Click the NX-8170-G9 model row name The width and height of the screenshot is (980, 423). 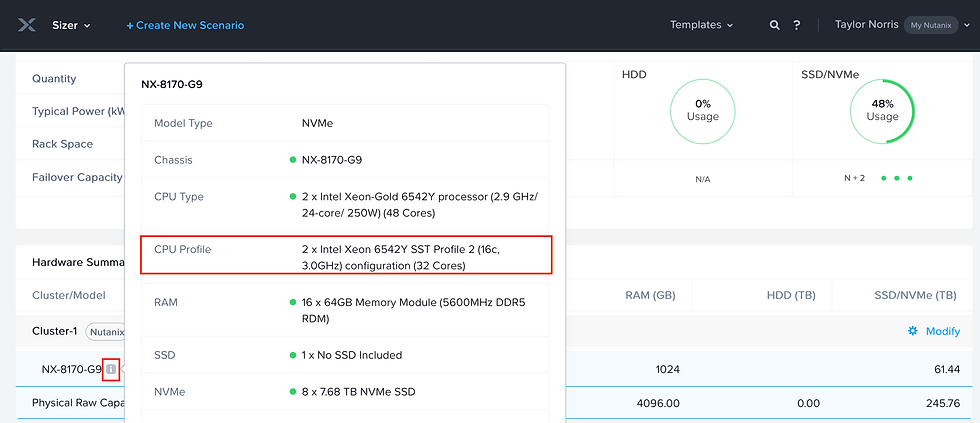tap(71, 369)
